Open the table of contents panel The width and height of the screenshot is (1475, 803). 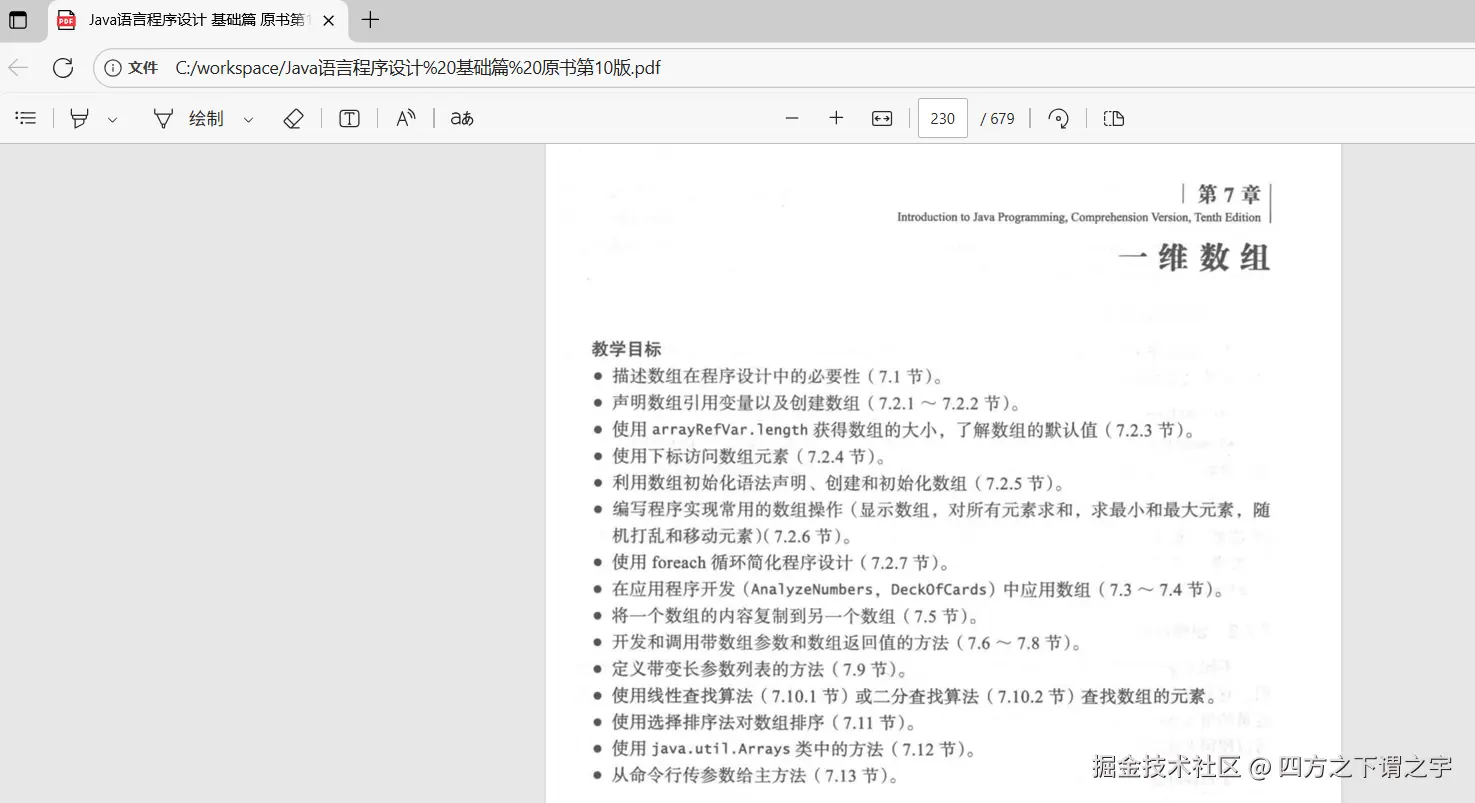pyautogui.click(x=25, y=118)
